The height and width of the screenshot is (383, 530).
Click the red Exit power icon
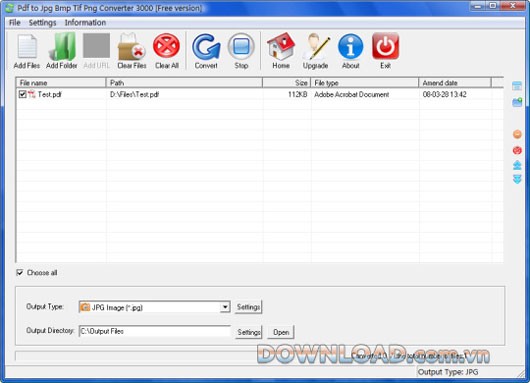coord(385,46)
